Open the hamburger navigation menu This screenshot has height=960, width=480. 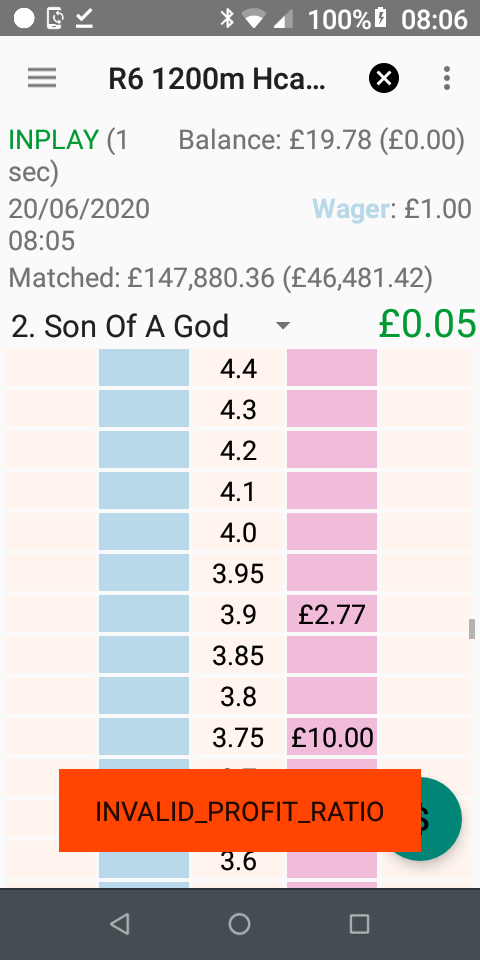[x=42, y=78]
